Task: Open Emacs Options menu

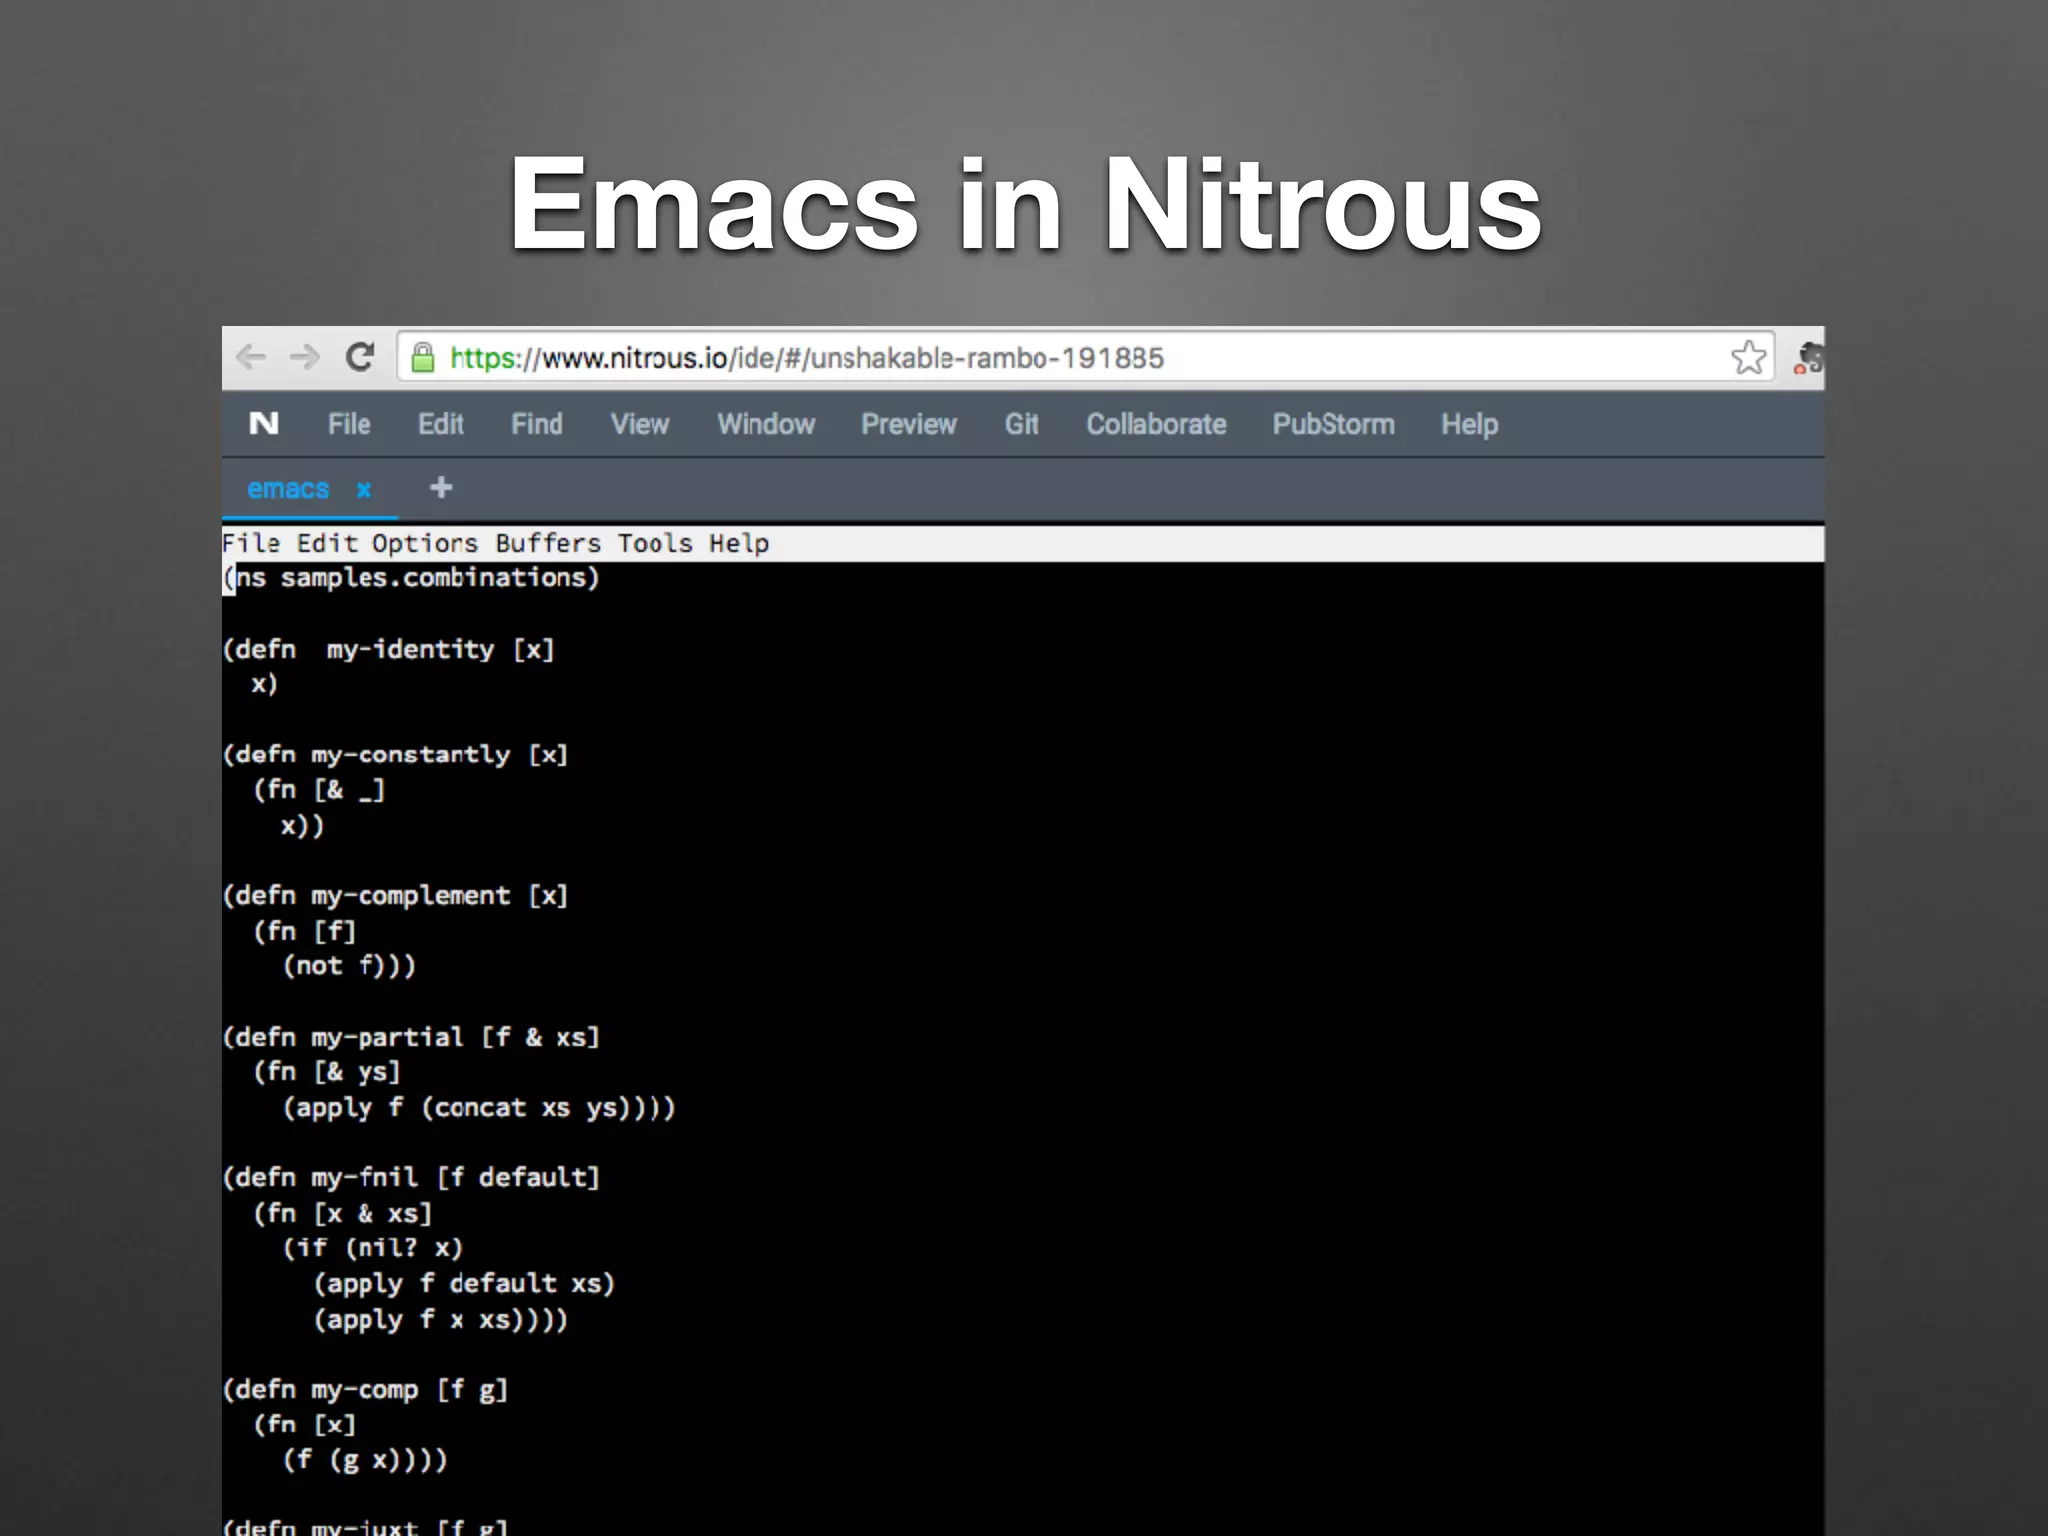Action: [425, 543]
